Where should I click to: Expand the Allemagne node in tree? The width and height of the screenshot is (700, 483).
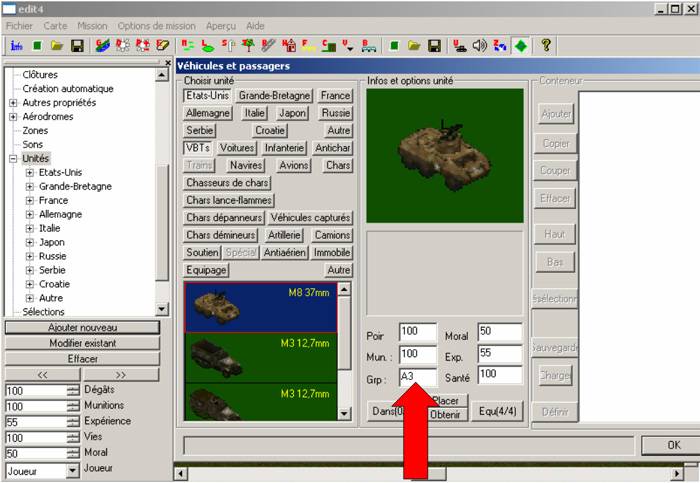pos(30,214)
